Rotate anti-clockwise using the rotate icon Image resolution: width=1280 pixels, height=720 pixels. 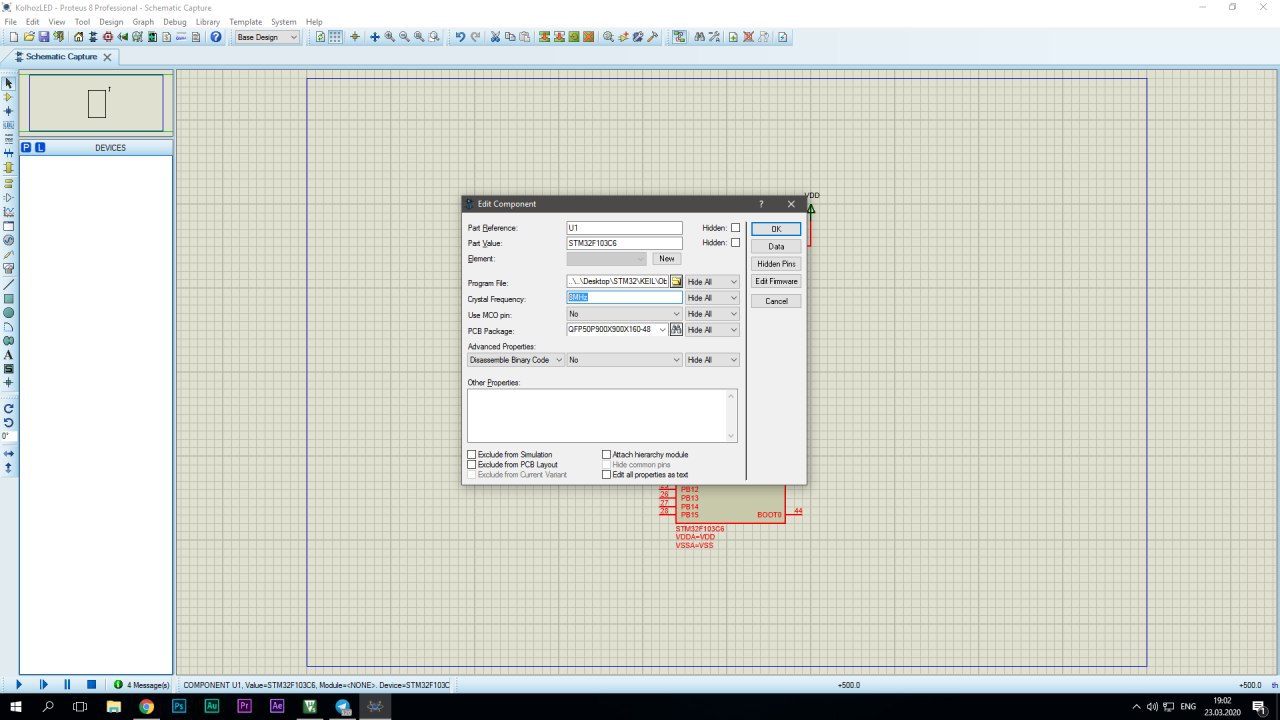click(9, 422)
